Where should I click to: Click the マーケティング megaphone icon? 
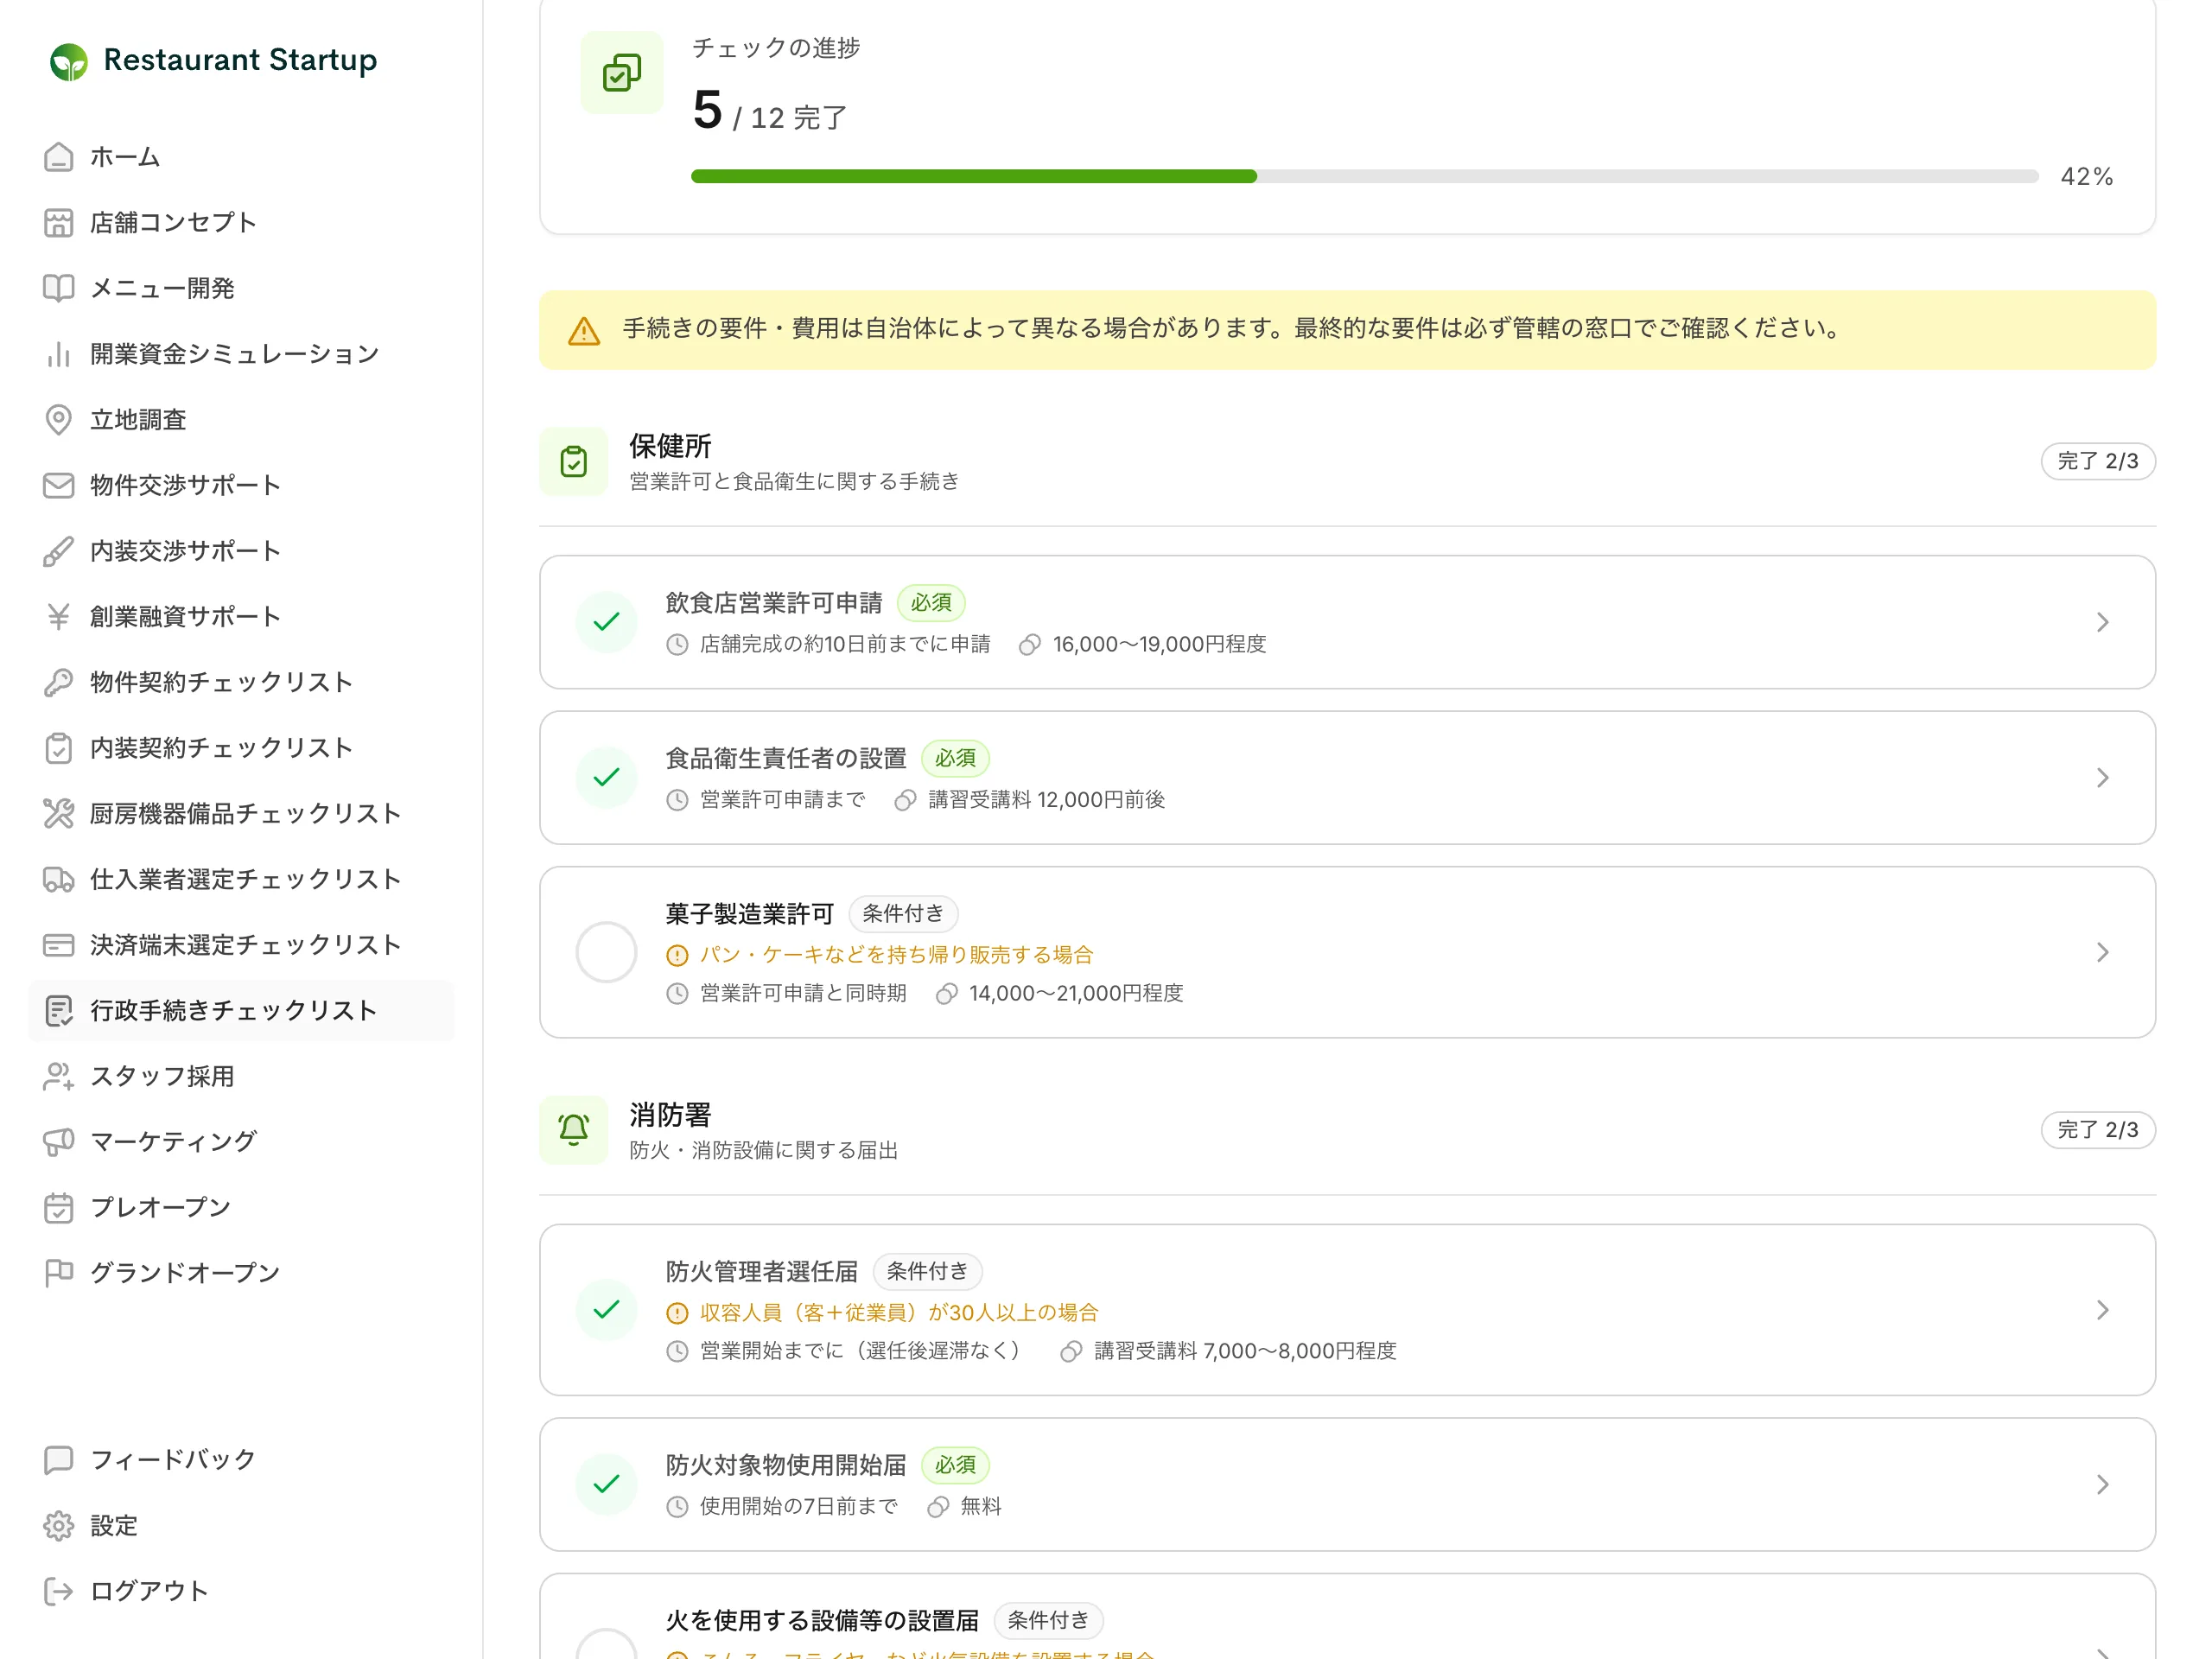coord(59,1141)
